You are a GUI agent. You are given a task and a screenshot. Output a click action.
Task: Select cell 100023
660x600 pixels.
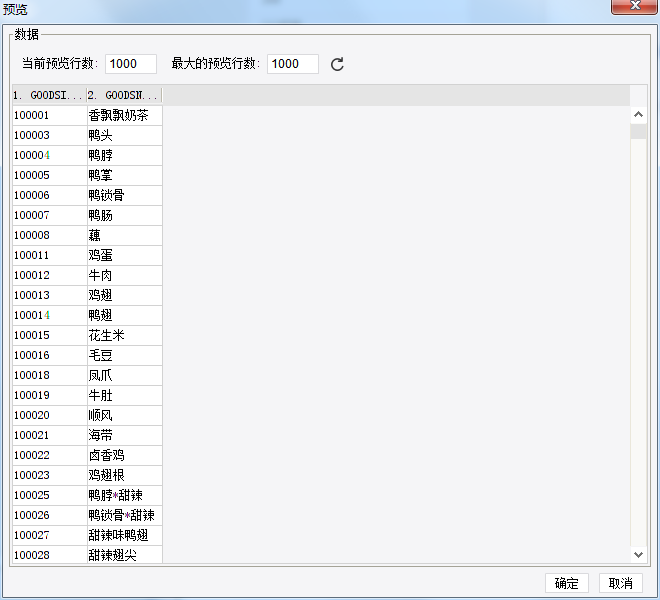50,475
